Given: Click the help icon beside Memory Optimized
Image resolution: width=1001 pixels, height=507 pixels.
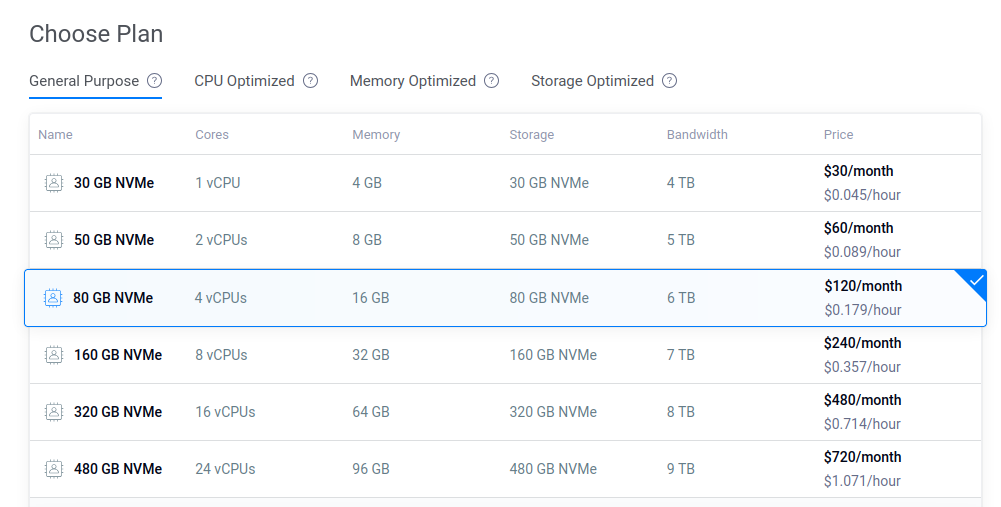Looking at the screenshot, I should coord(492,80).
